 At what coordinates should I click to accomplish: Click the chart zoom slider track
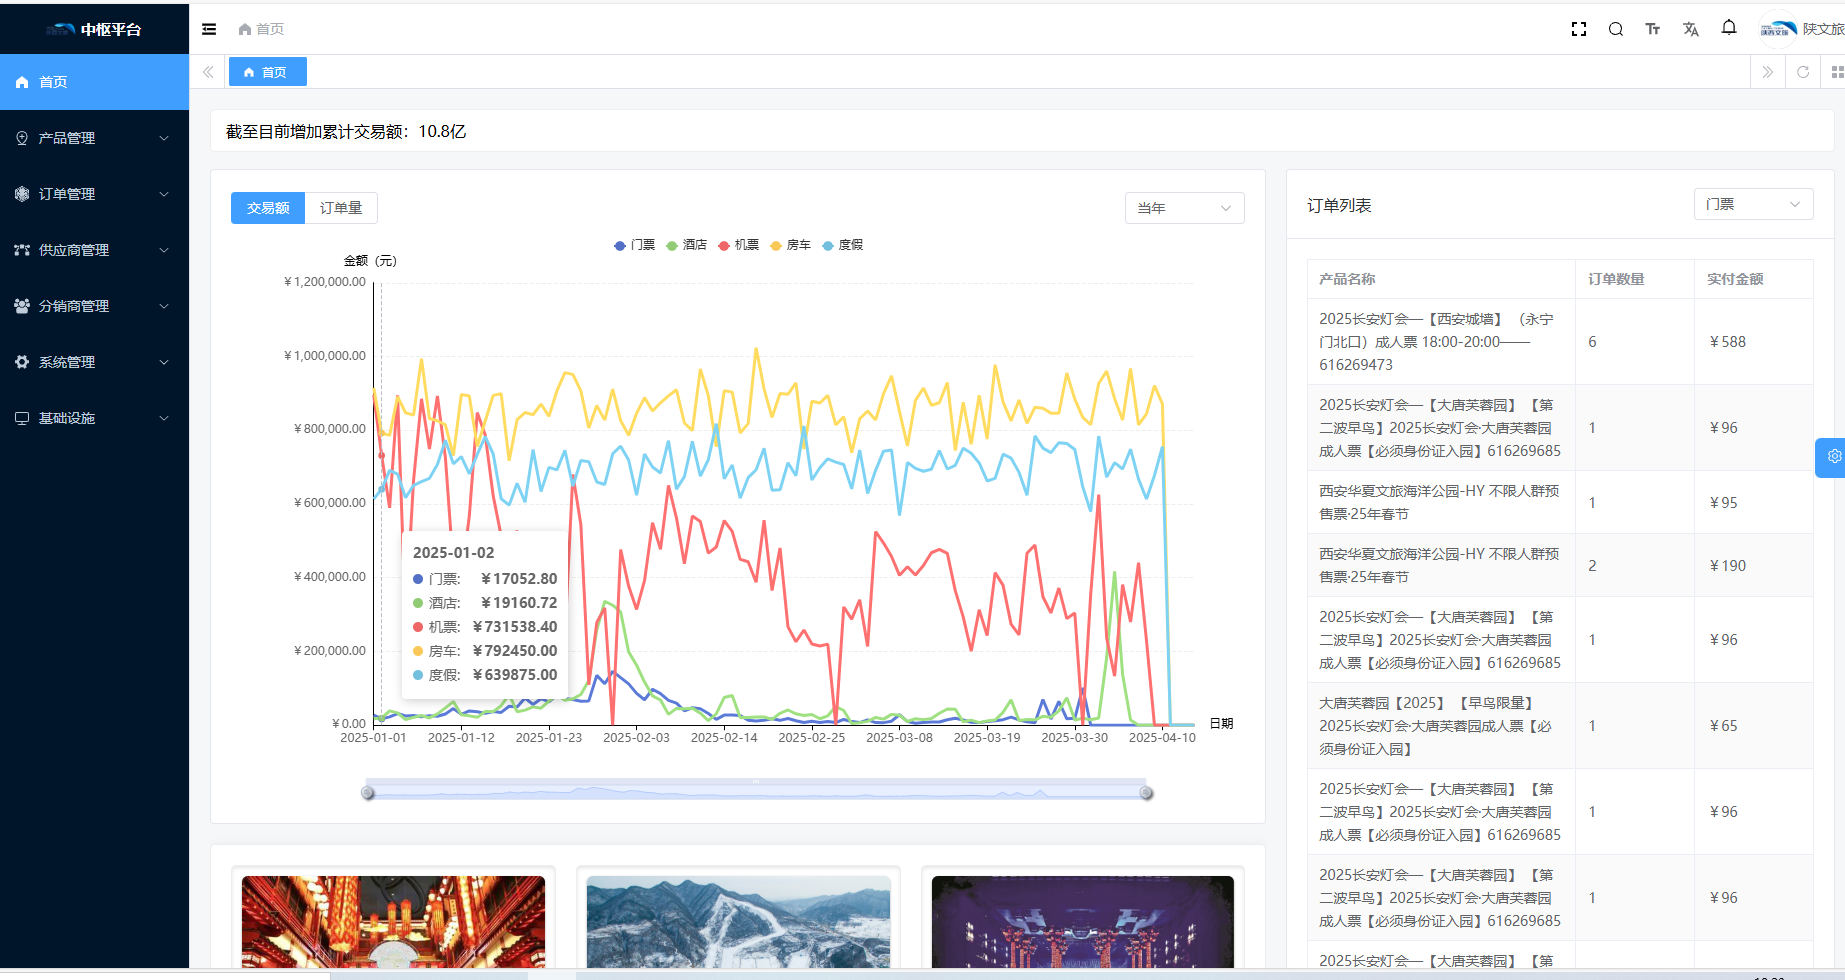click(757, 791)
